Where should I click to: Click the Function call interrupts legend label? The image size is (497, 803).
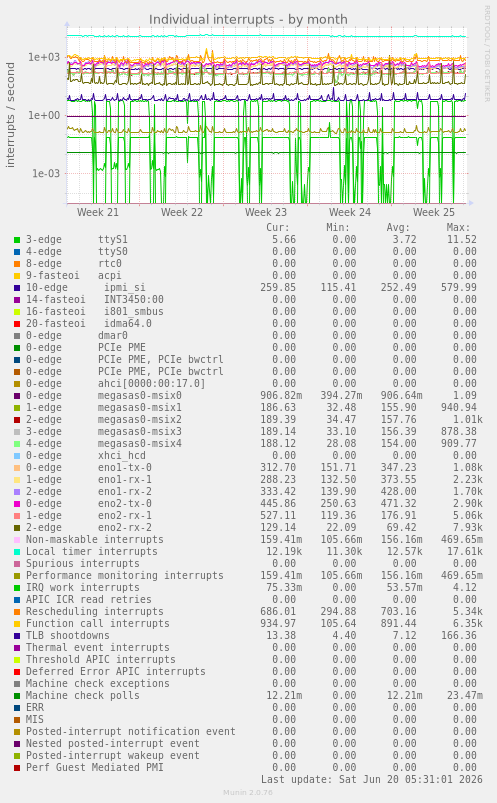tap(97, 623)
